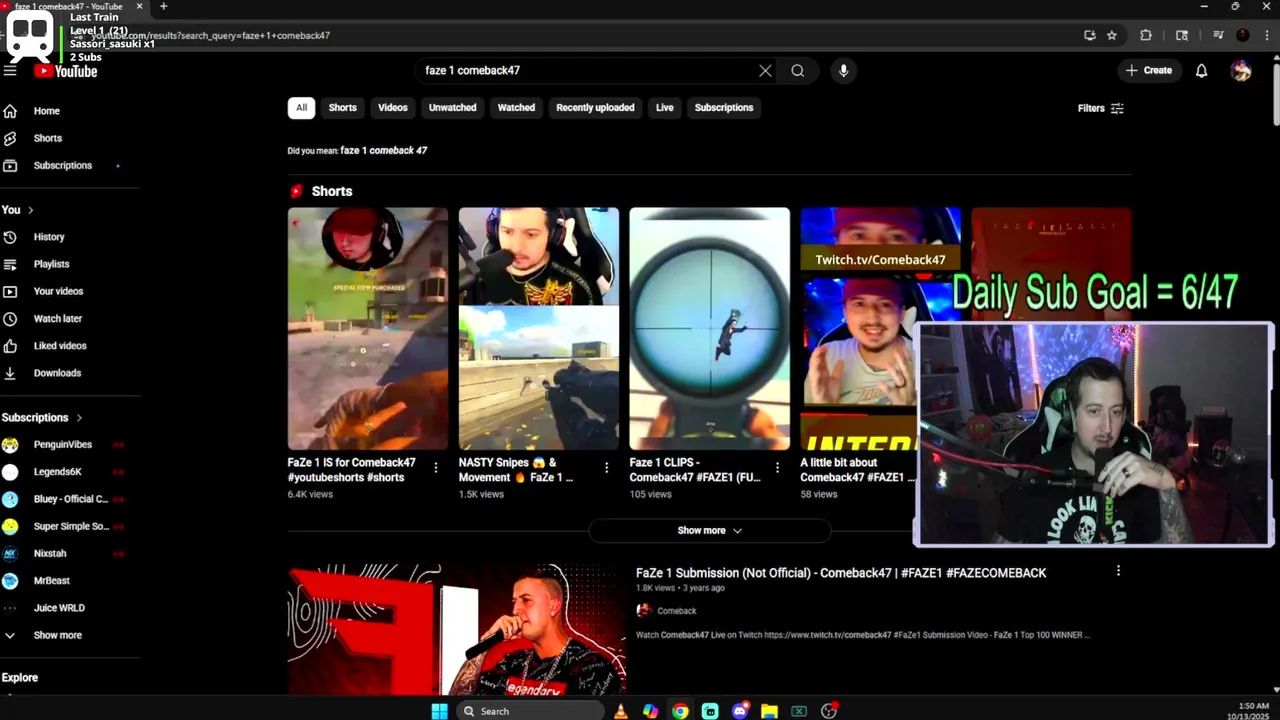
Task: Open Subscriptions in the sidebar
Action: [63, 165]
